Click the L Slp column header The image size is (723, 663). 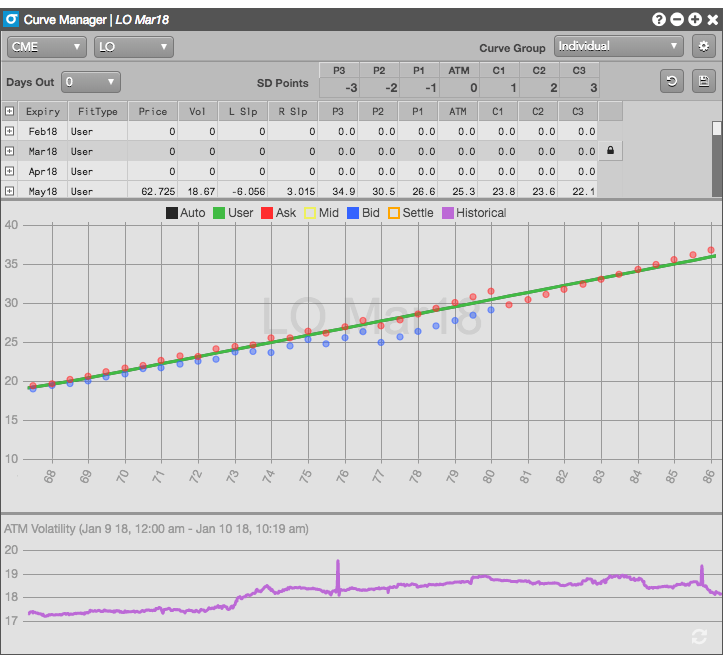[243, 112]
